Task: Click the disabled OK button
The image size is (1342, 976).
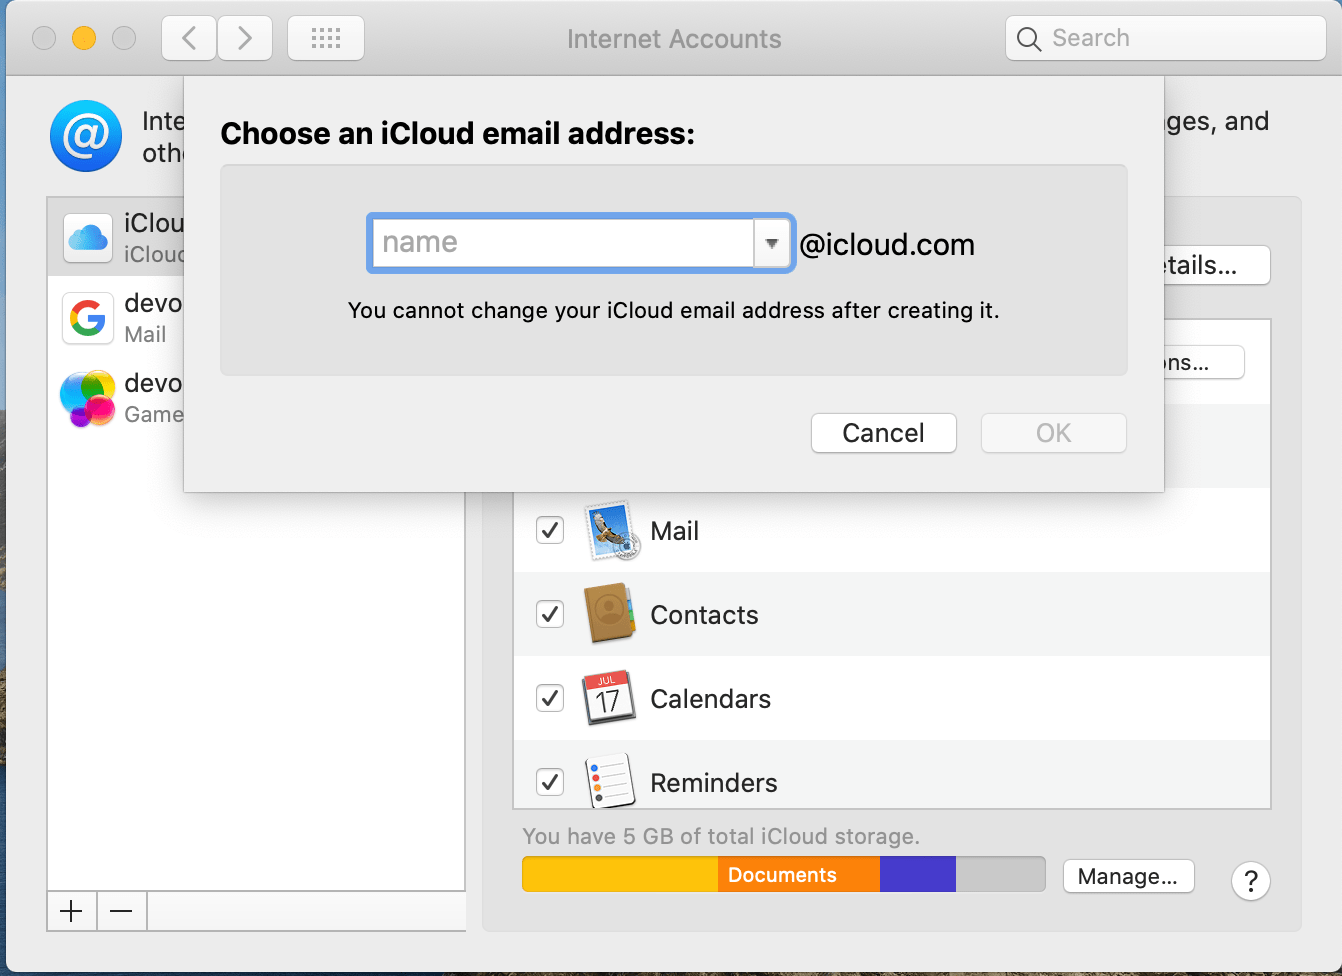Action: click(1054, 433)
